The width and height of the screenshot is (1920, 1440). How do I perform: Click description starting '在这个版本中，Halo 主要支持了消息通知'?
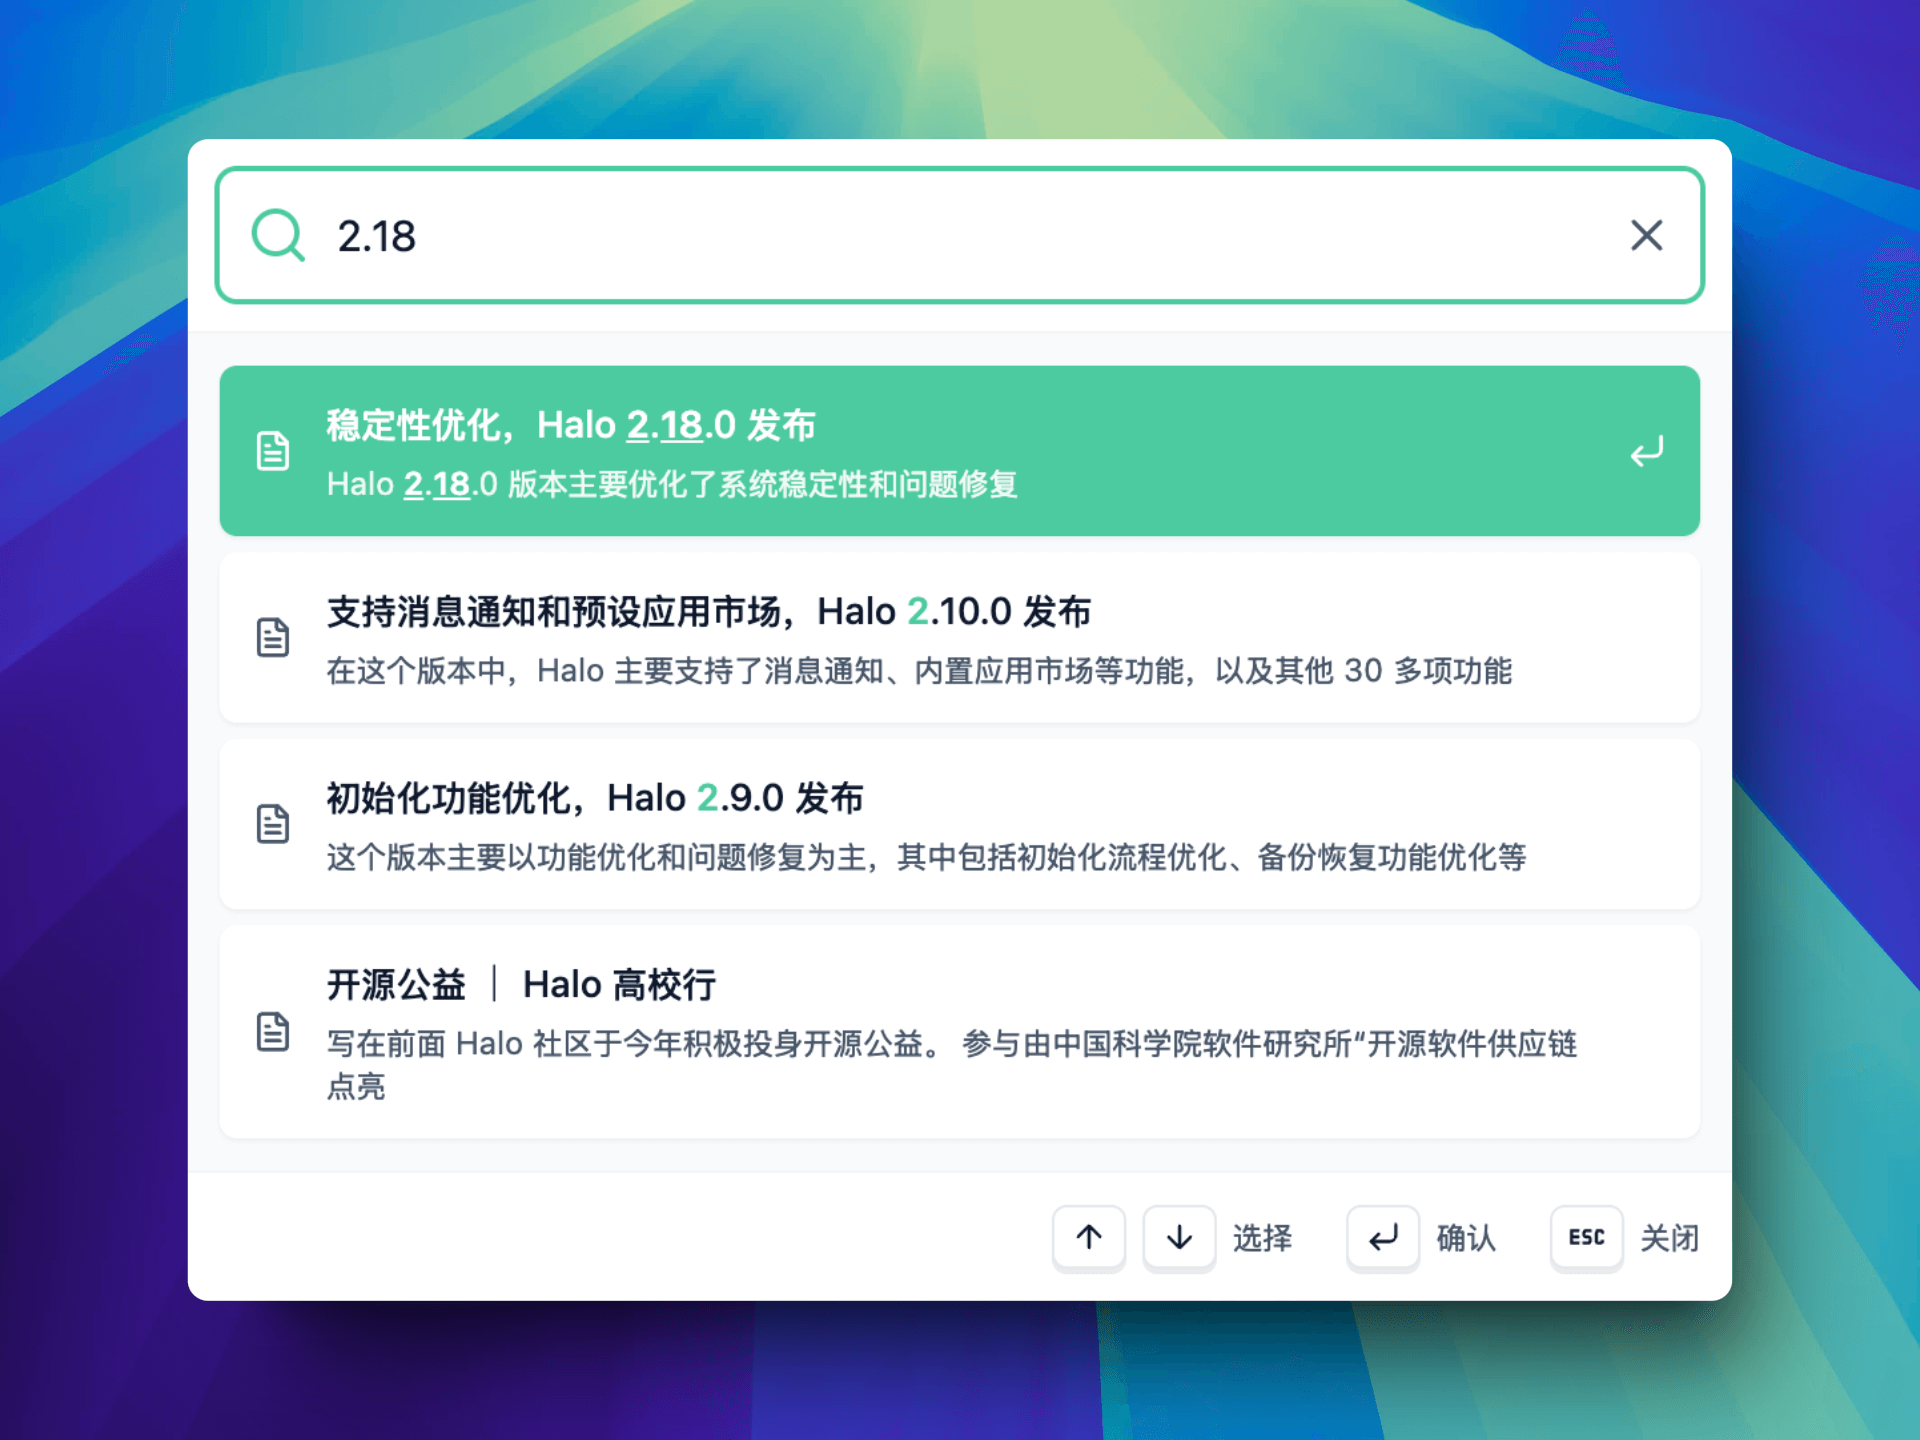(x=919, y=671)
